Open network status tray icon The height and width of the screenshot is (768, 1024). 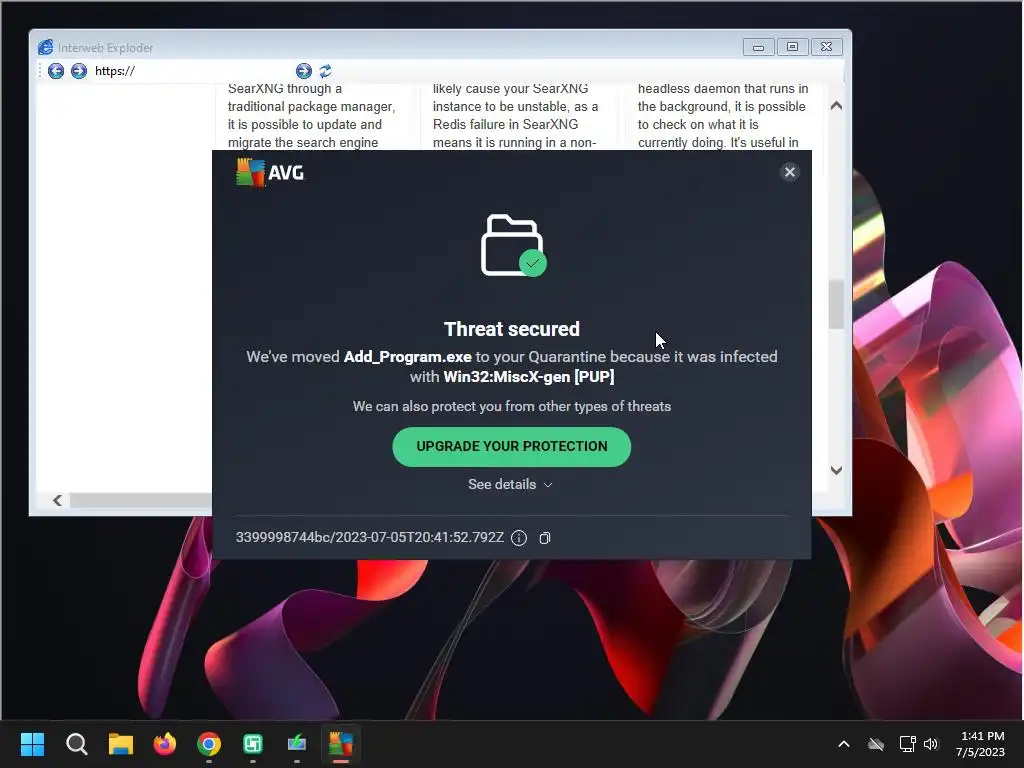907,744
